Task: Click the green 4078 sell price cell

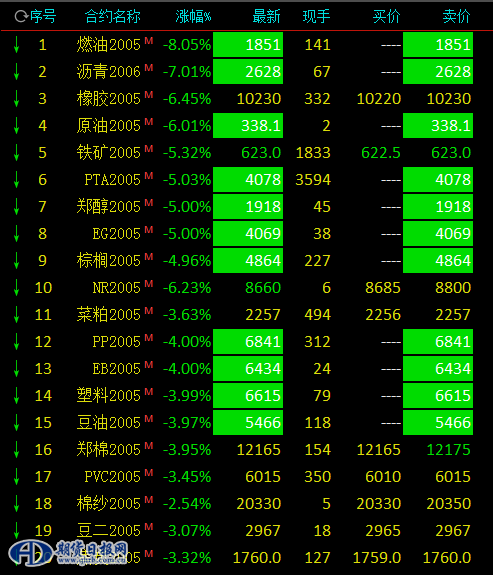Action: coord(438,180)
